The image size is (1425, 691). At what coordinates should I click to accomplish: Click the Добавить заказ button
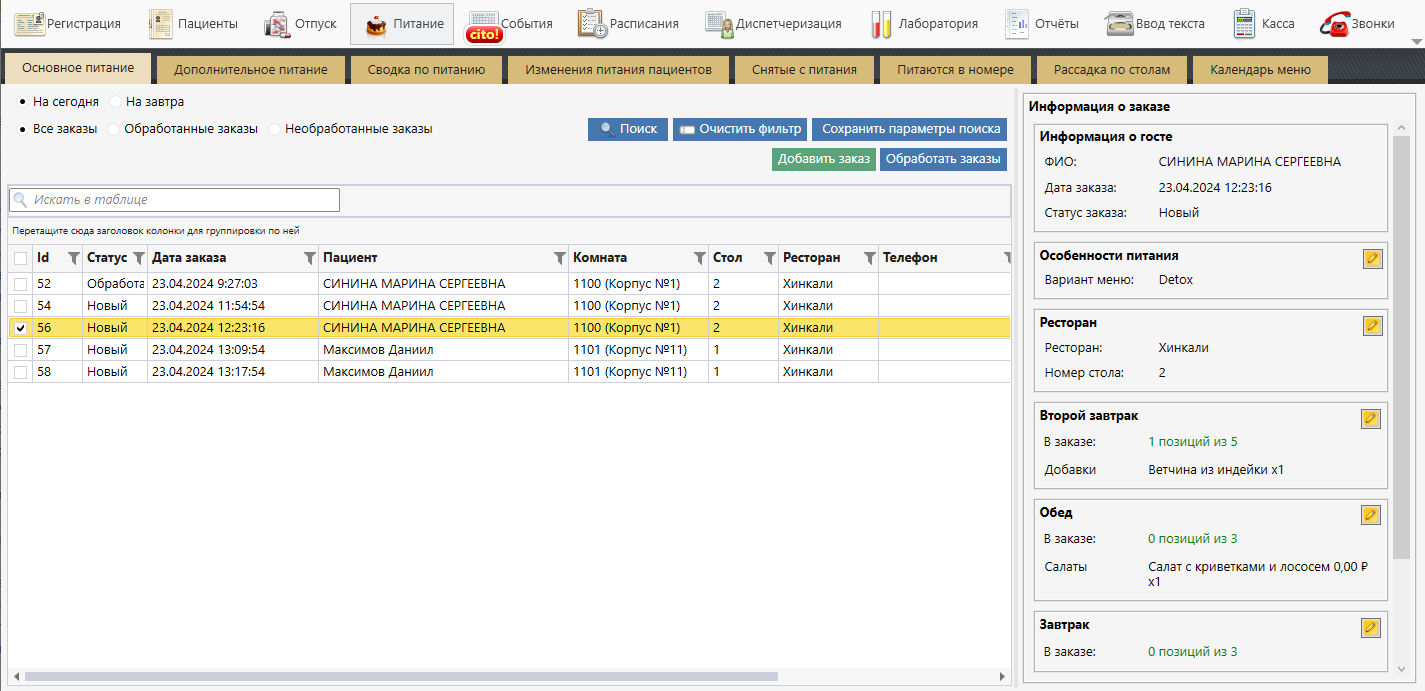823,159
